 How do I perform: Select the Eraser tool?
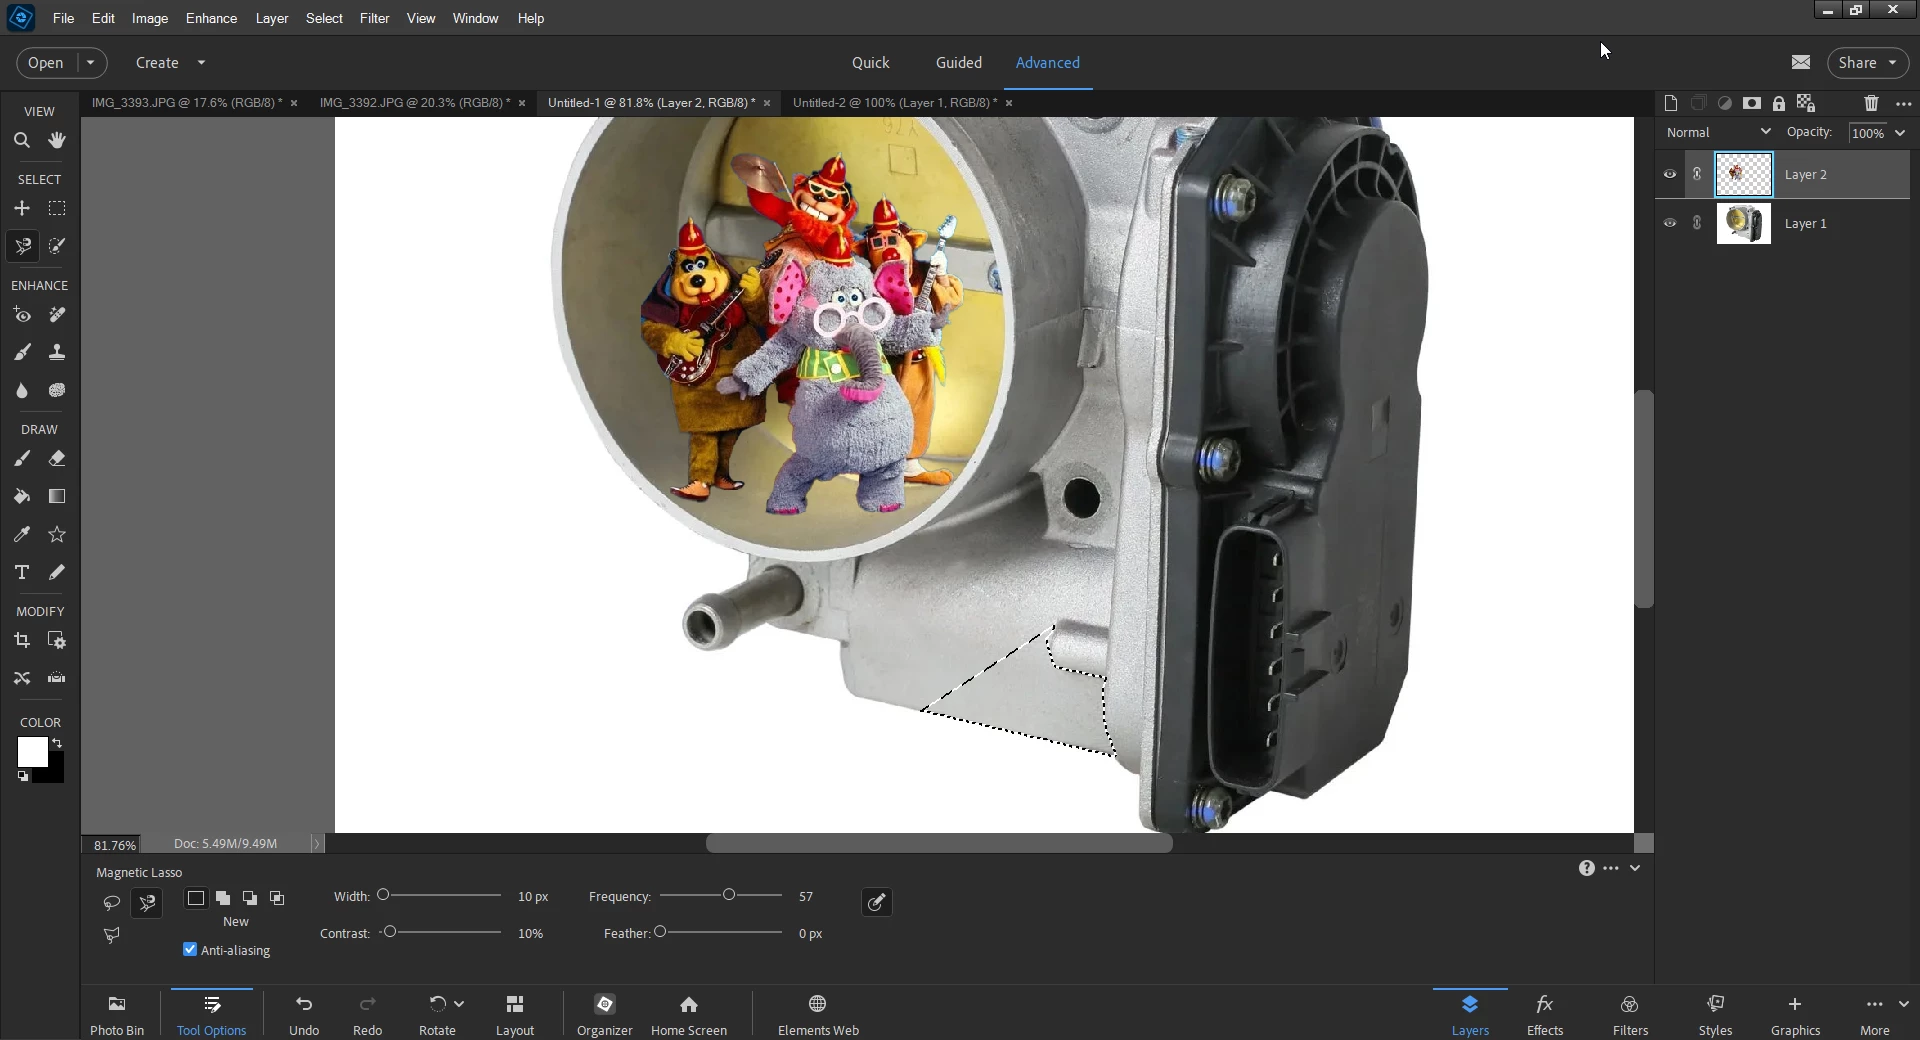click(57, 459)
